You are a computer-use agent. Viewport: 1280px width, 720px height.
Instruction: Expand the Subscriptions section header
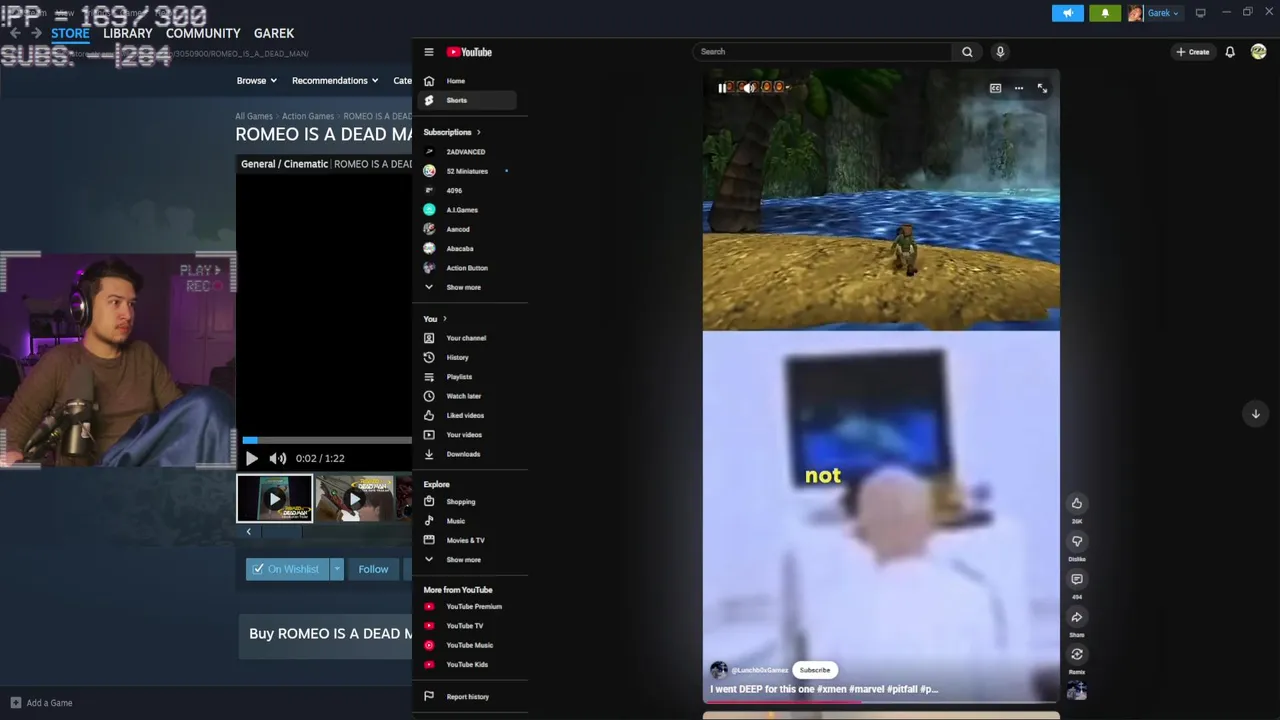pyautogui.click(x=452, y=132)
